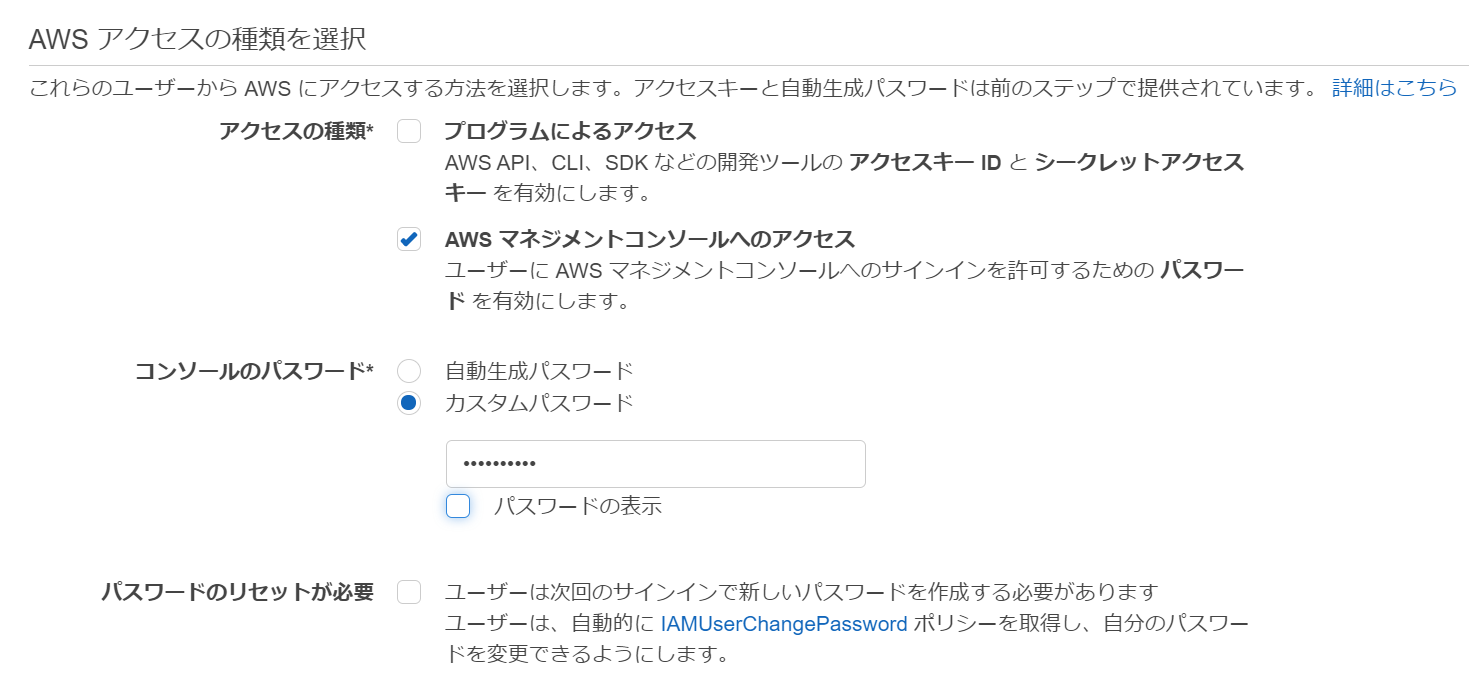Select the カスタムパスワード radio button
The image size is (1480, 683).
click(409, 403)
